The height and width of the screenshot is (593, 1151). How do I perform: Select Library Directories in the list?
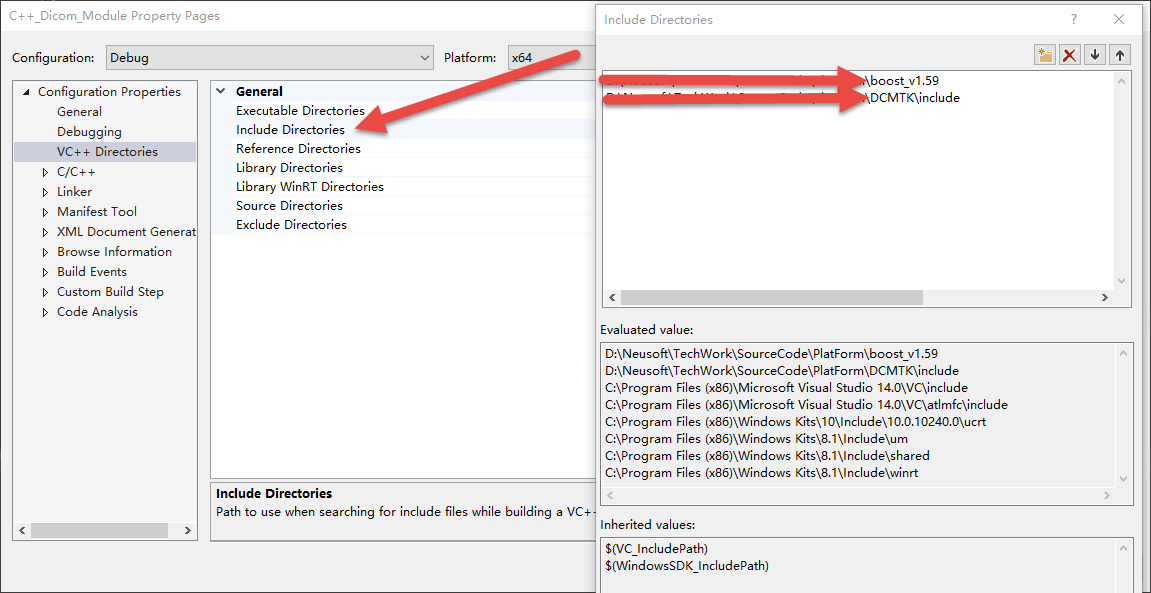tap(289, 167)
